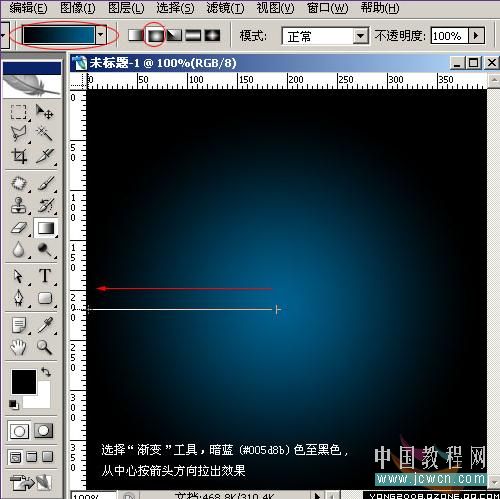This screenshot has width=500, height=499.
Task: Open the 不透明度 opacity slider arrow
Action: pyautogui.click(x=476, y=36)
